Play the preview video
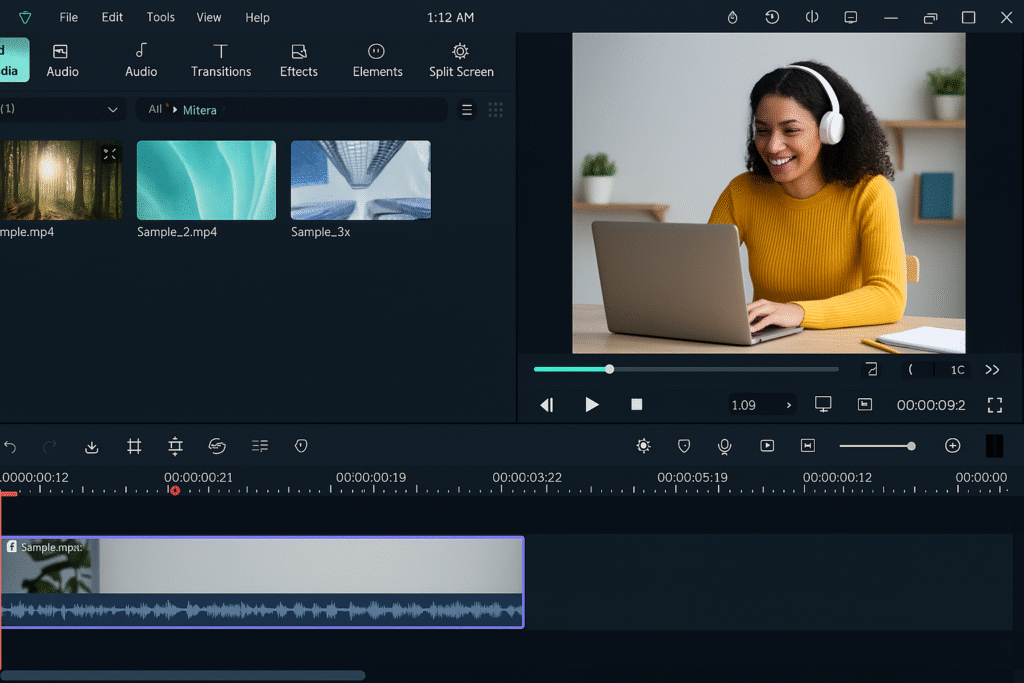The height and width of the screenshot is (683, 1024). click(x=592, y=405)
